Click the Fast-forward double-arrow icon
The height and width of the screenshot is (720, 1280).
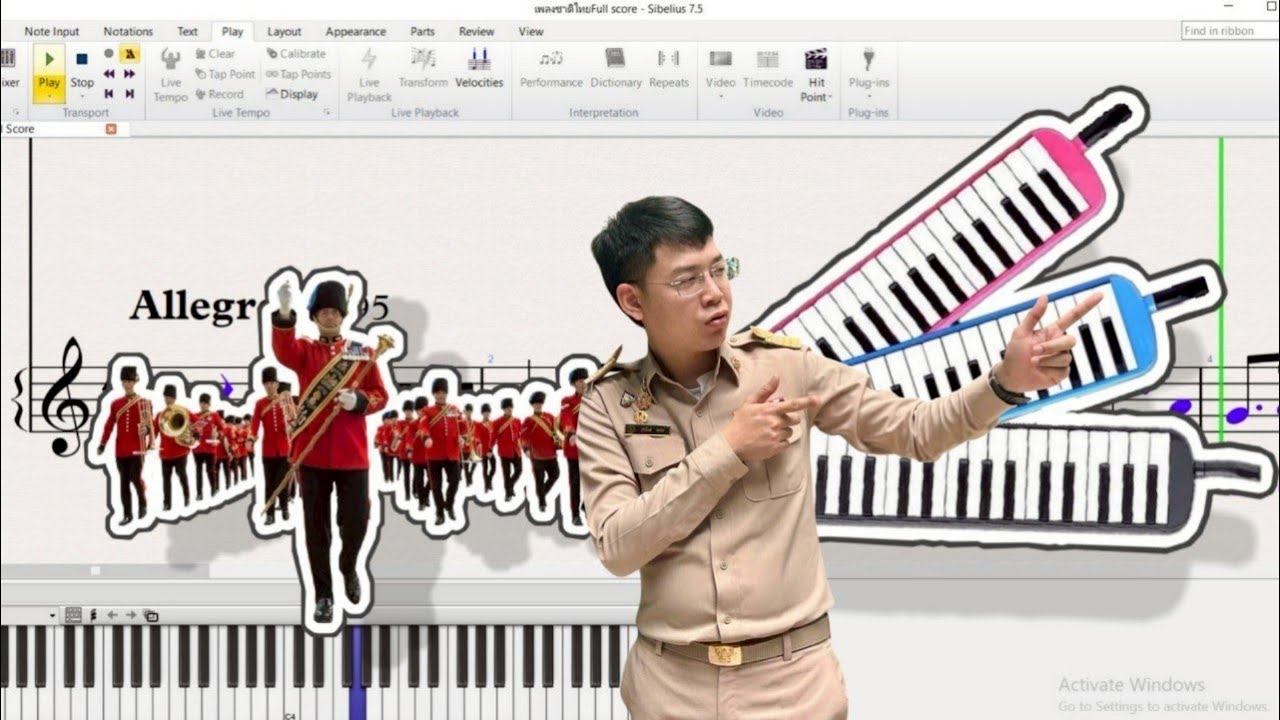130,74
